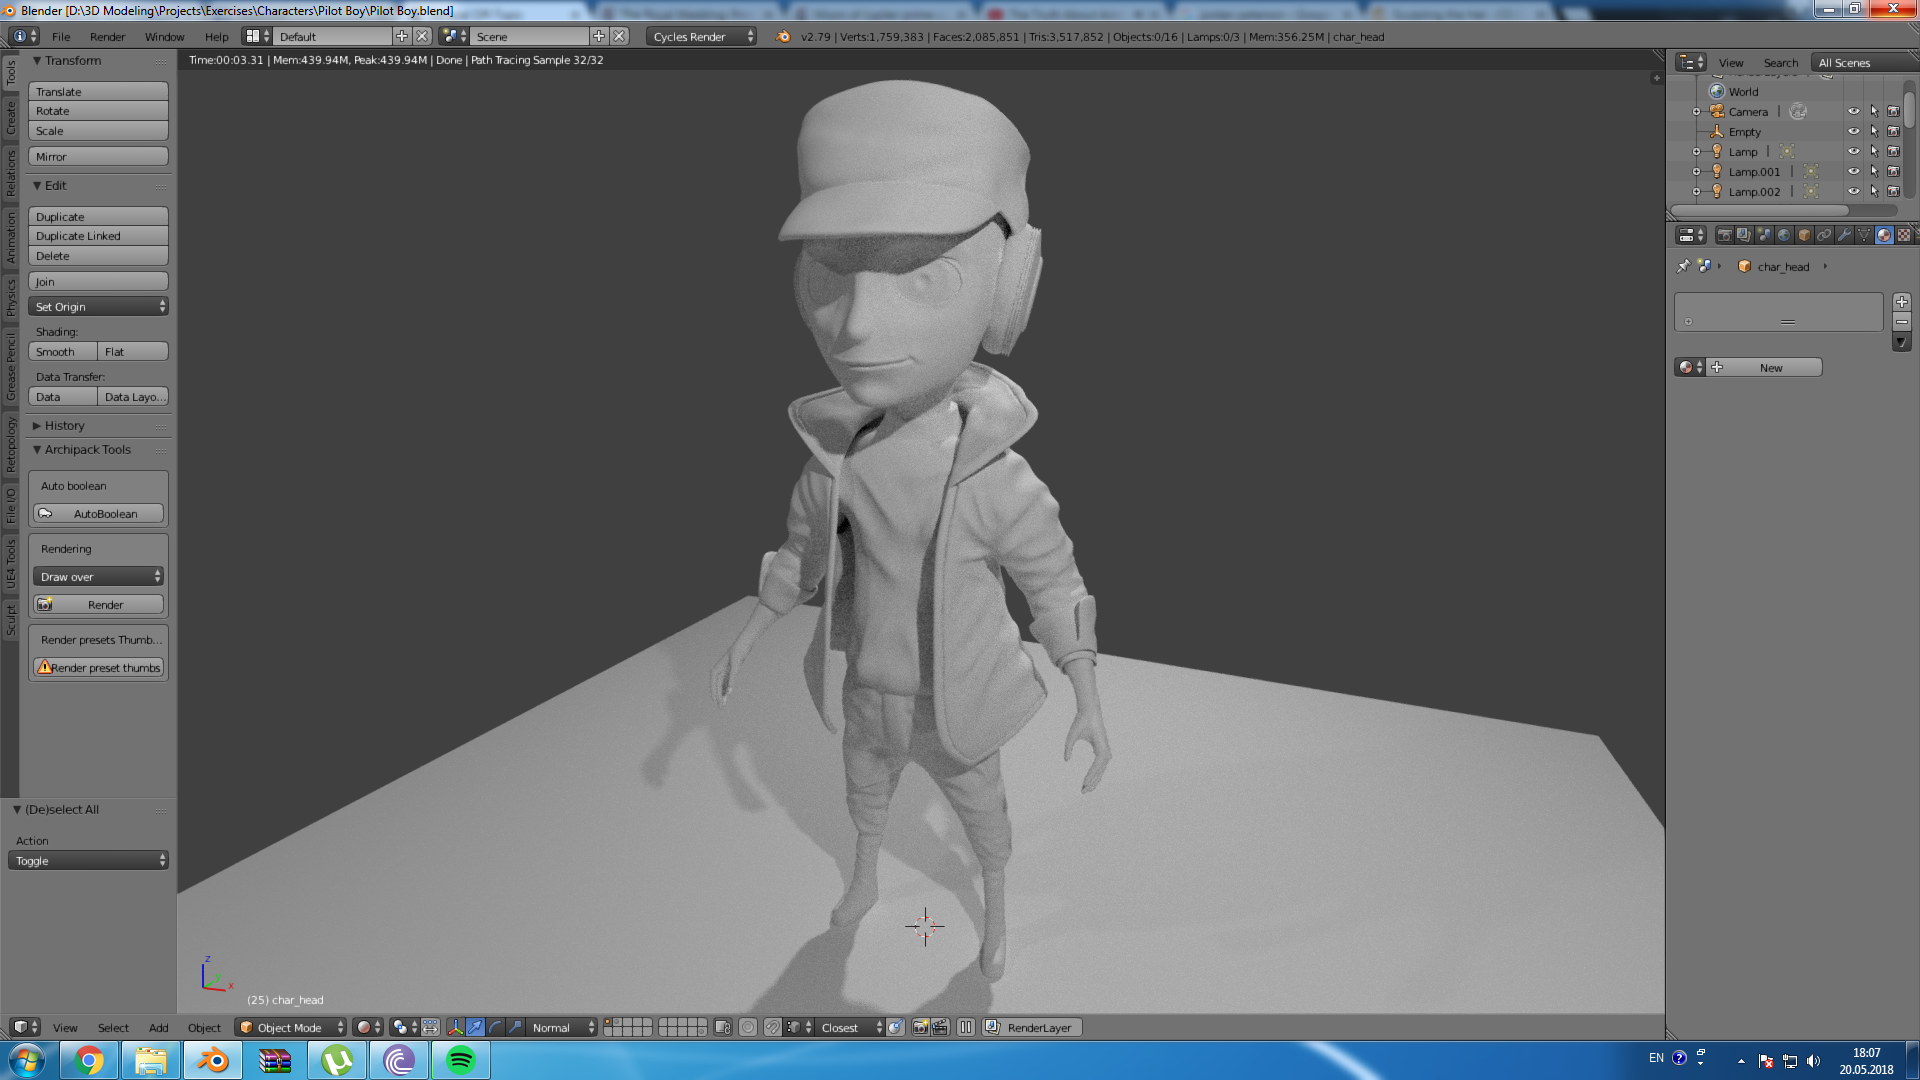Add a material slot with plus button

[1901, 302]
